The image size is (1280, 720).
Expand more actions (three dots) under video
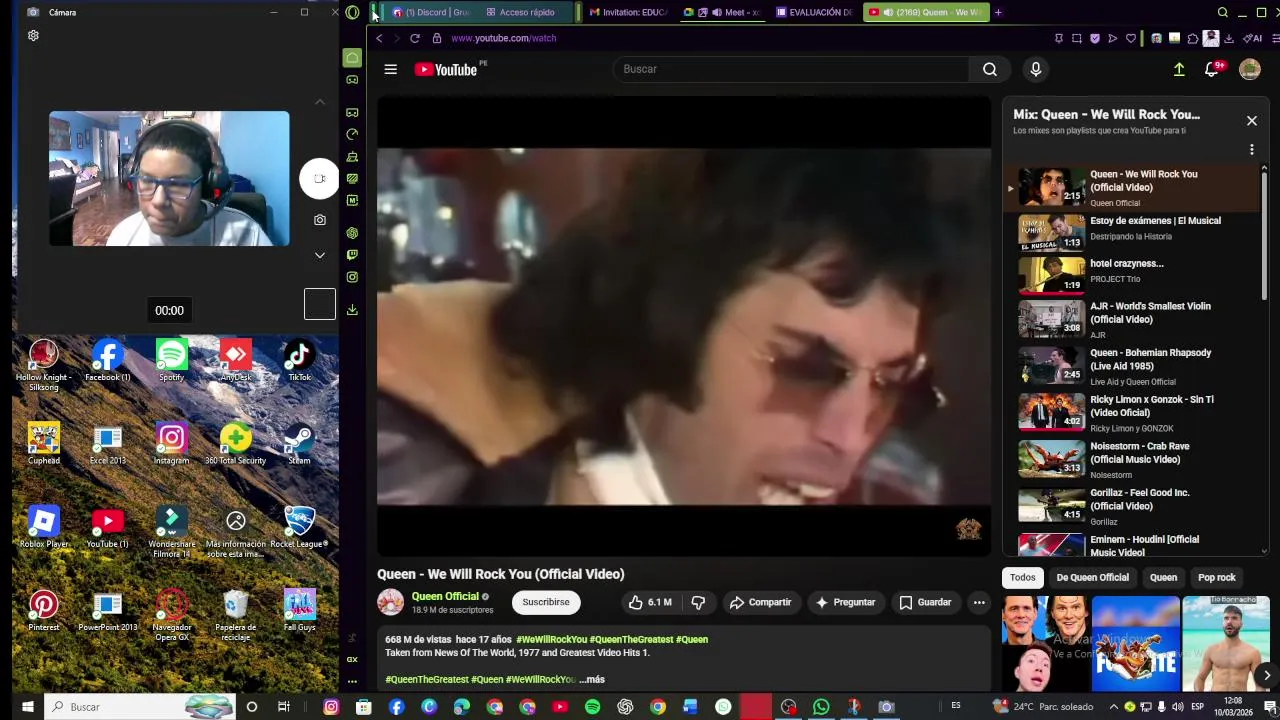[x=979, y=602]
